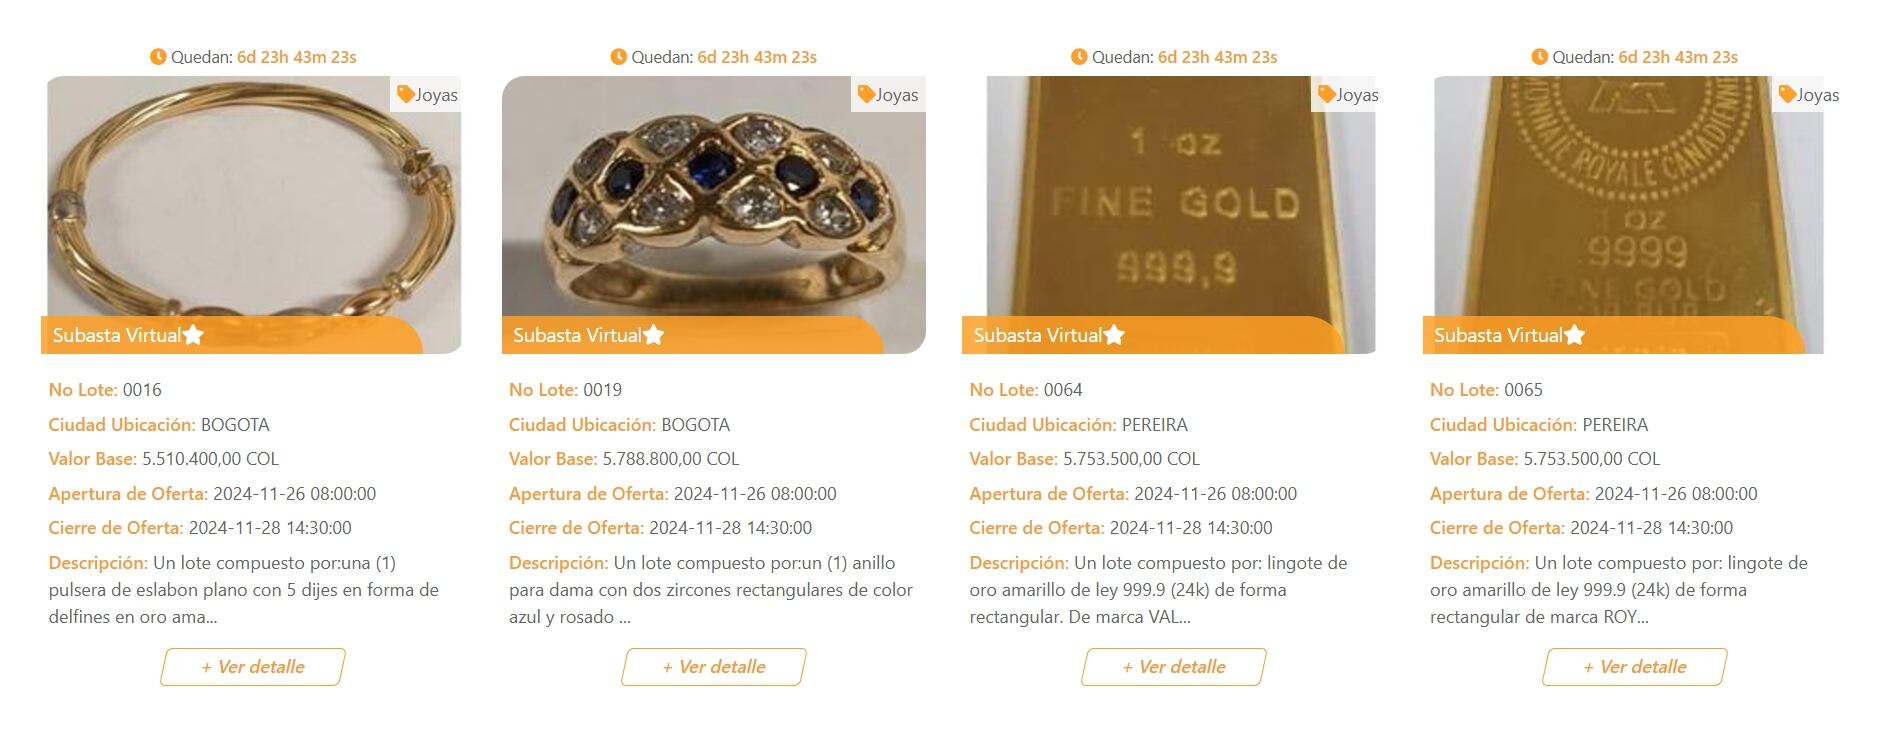This screenshot has width=1888, height=739.
Task: Click the star icon on ring's Subasta Virtual banner
Action: click(x=654, y=335)
